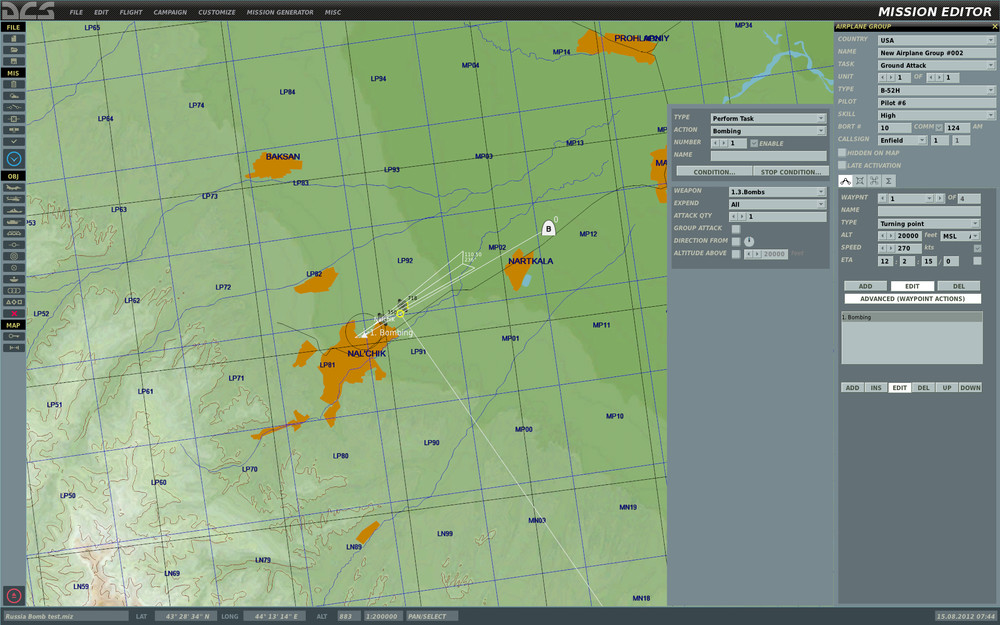Toggle the Late Activation checkbox
Viewport: 1000px width, 625px height.
point(842,165)
